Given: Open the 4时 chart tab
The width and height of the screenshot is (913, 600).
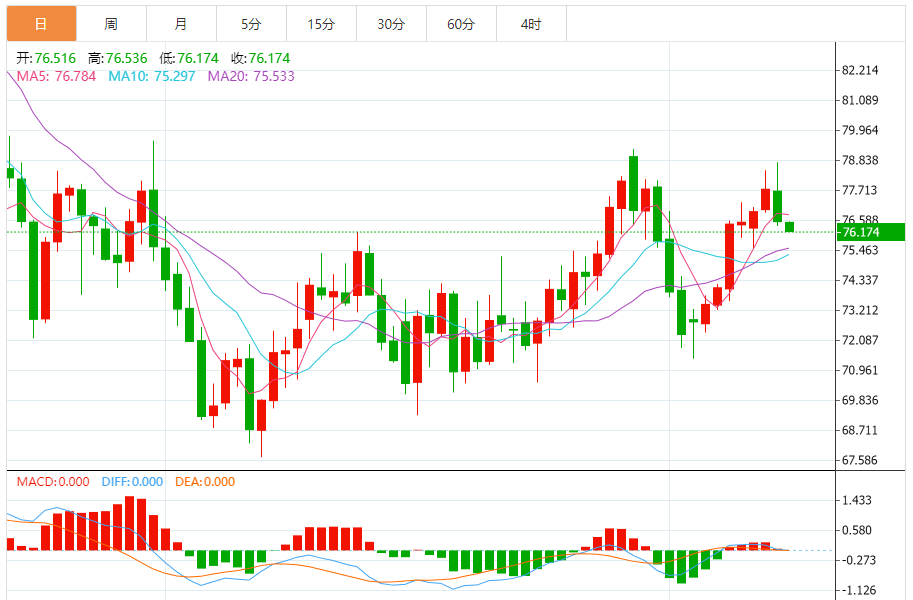Looking at the screenshot, I should point(531,24).
